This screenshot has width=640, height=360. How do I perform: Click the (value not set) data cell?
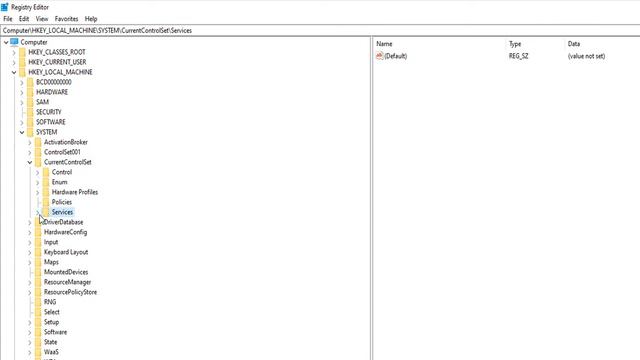[x=586, y=56]
